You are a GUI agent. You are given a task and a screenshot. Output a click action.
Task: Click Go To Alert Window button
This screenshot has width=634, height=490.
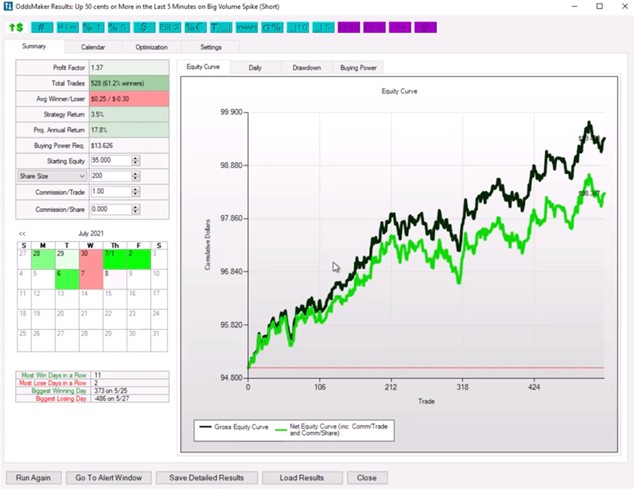pyautogui.click(x=110, y=477)
